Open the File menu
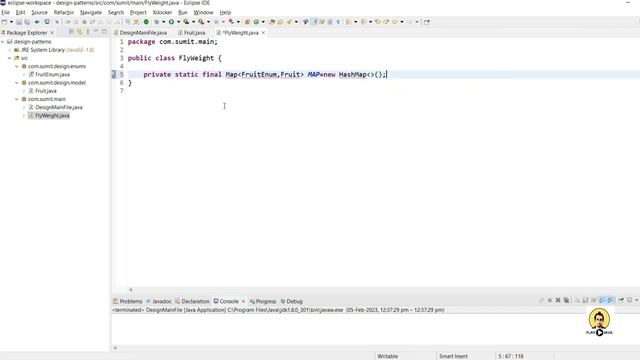Viewport: 640px width, 360px height. 5,13
